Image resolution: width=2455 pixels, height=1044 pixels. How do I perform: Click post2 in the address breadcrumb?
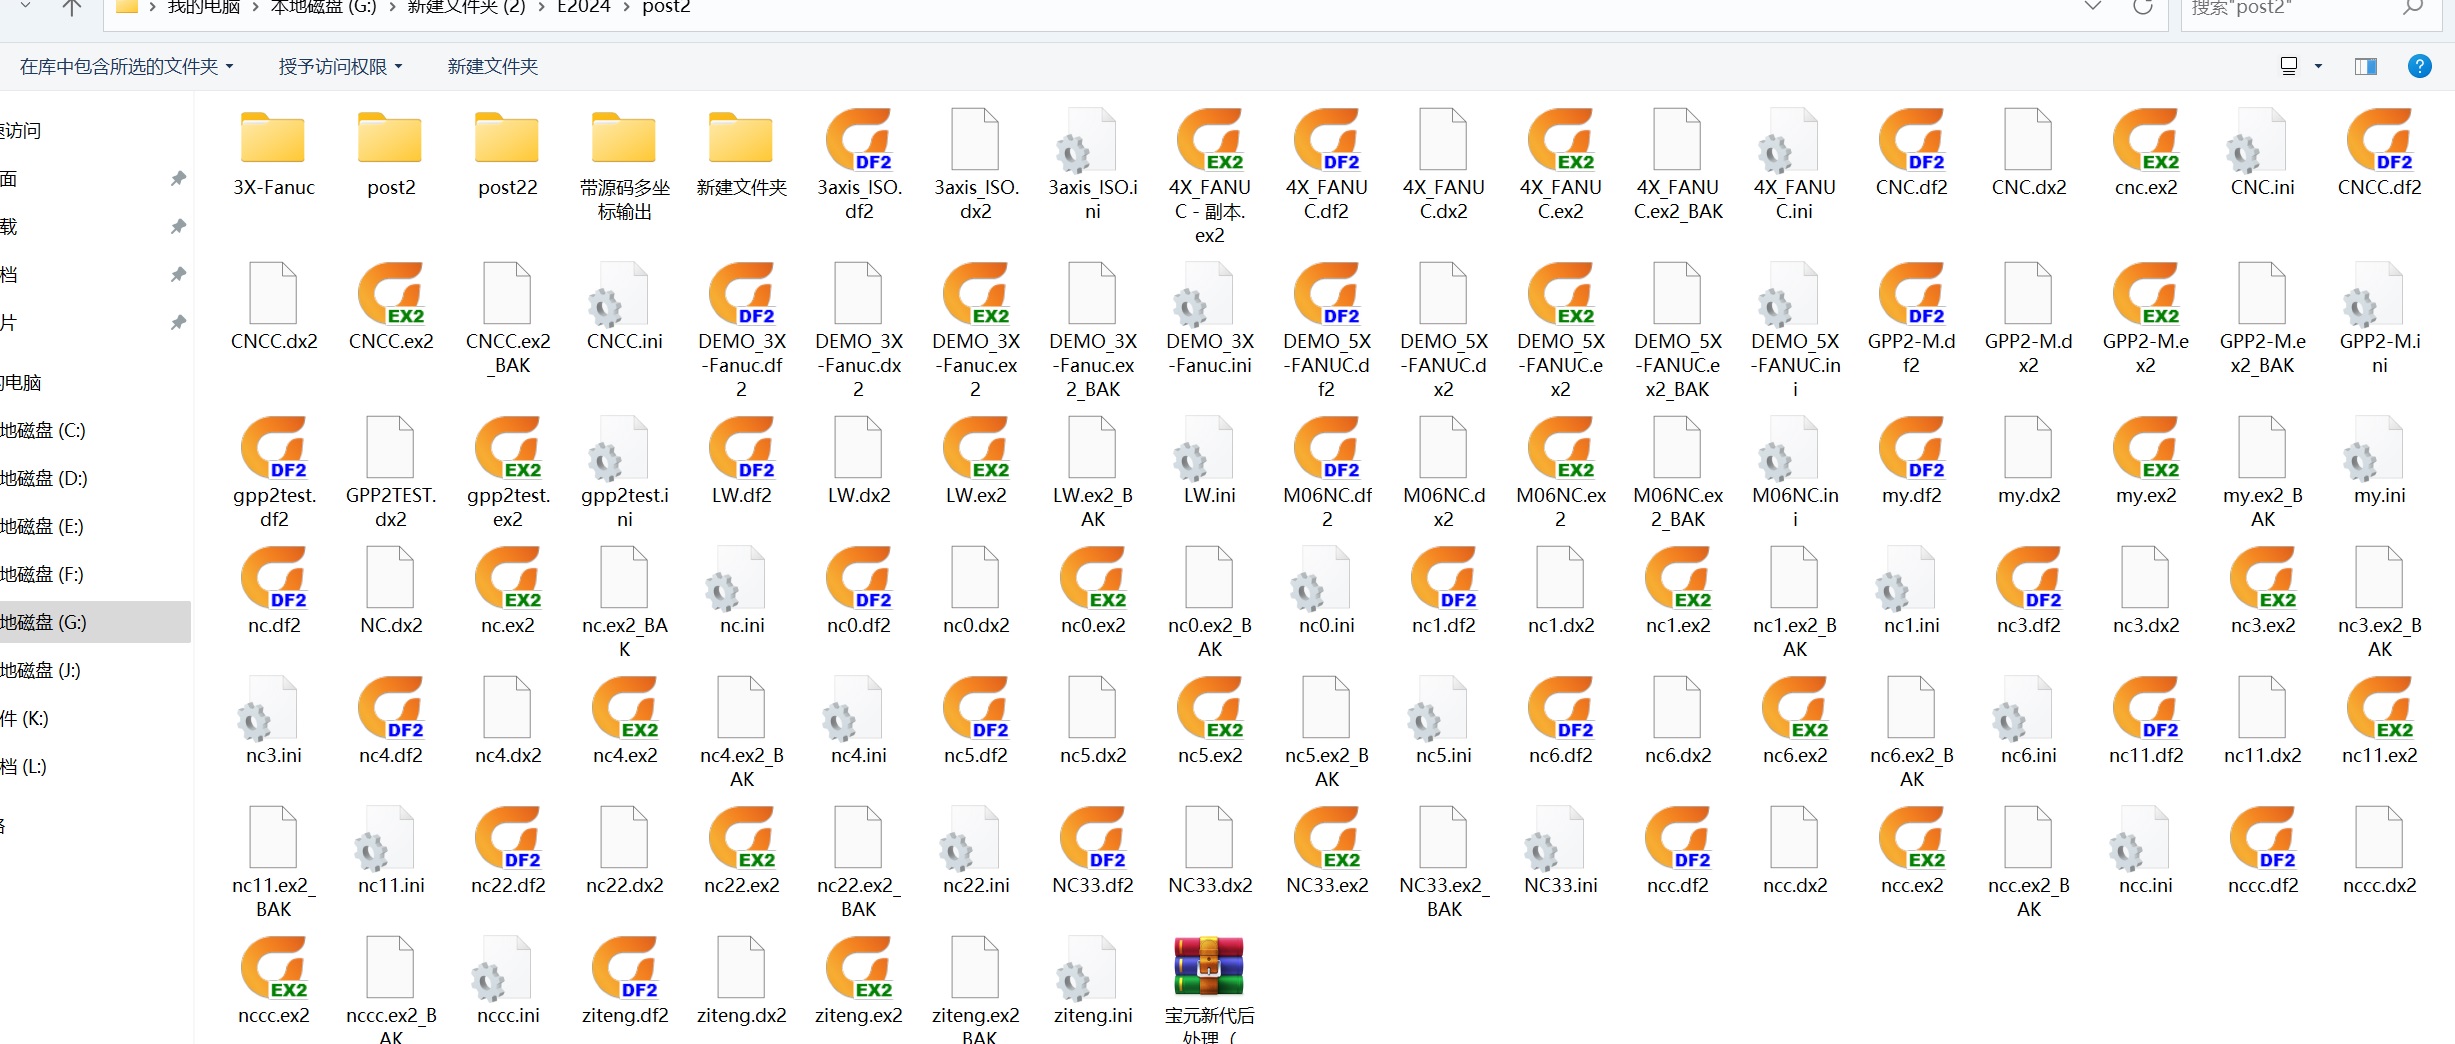click(666, 7)
